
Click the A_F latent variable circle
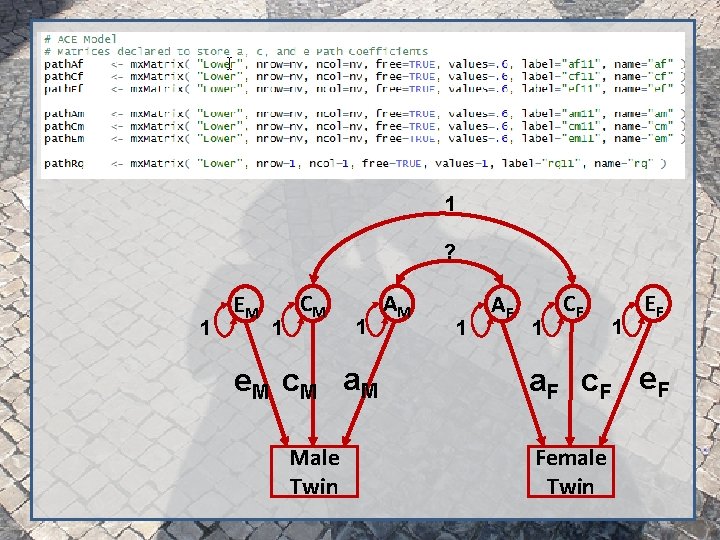tap(502, 304)
